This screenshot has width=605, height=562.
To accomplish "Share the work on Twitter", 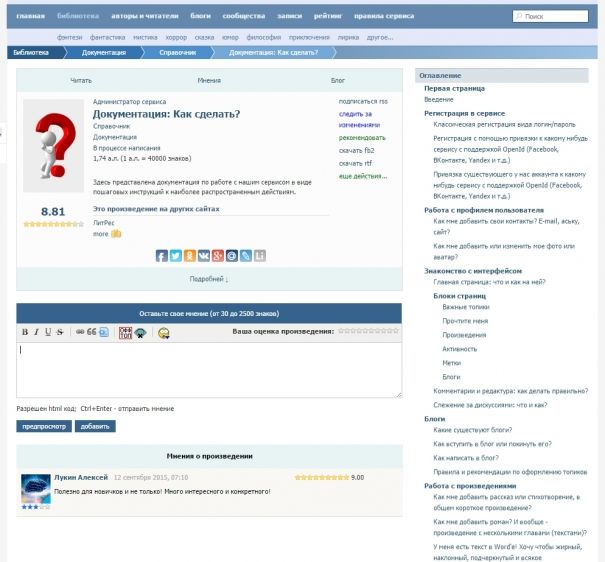I will tap(176, 256).
